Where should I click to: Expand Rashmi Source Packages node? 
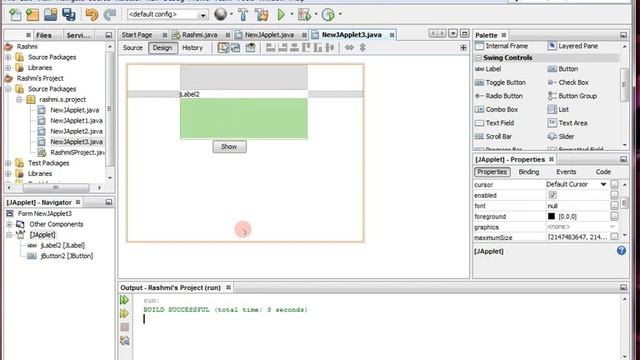tap(8, 57)
